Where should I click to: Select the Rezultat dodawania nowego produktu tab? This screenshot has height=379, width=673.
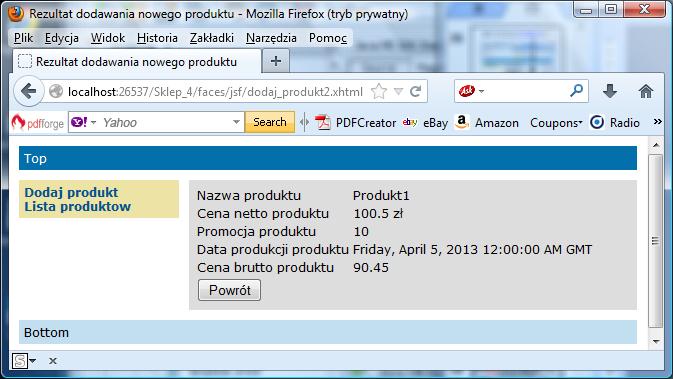click(x=136, y=62)
